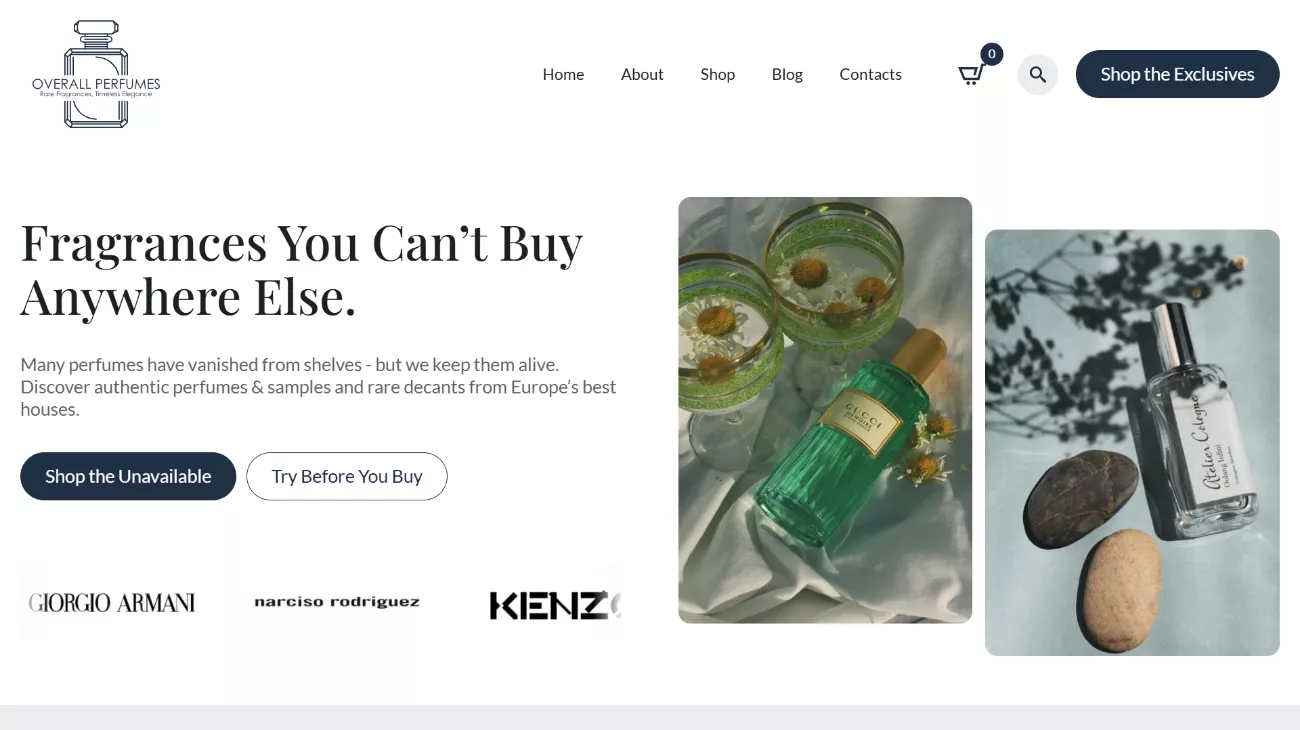The width and height of the screenshot is (1300, 730).
Task: Open the green Gucci perfume photo
Action: tap(825, 410)
